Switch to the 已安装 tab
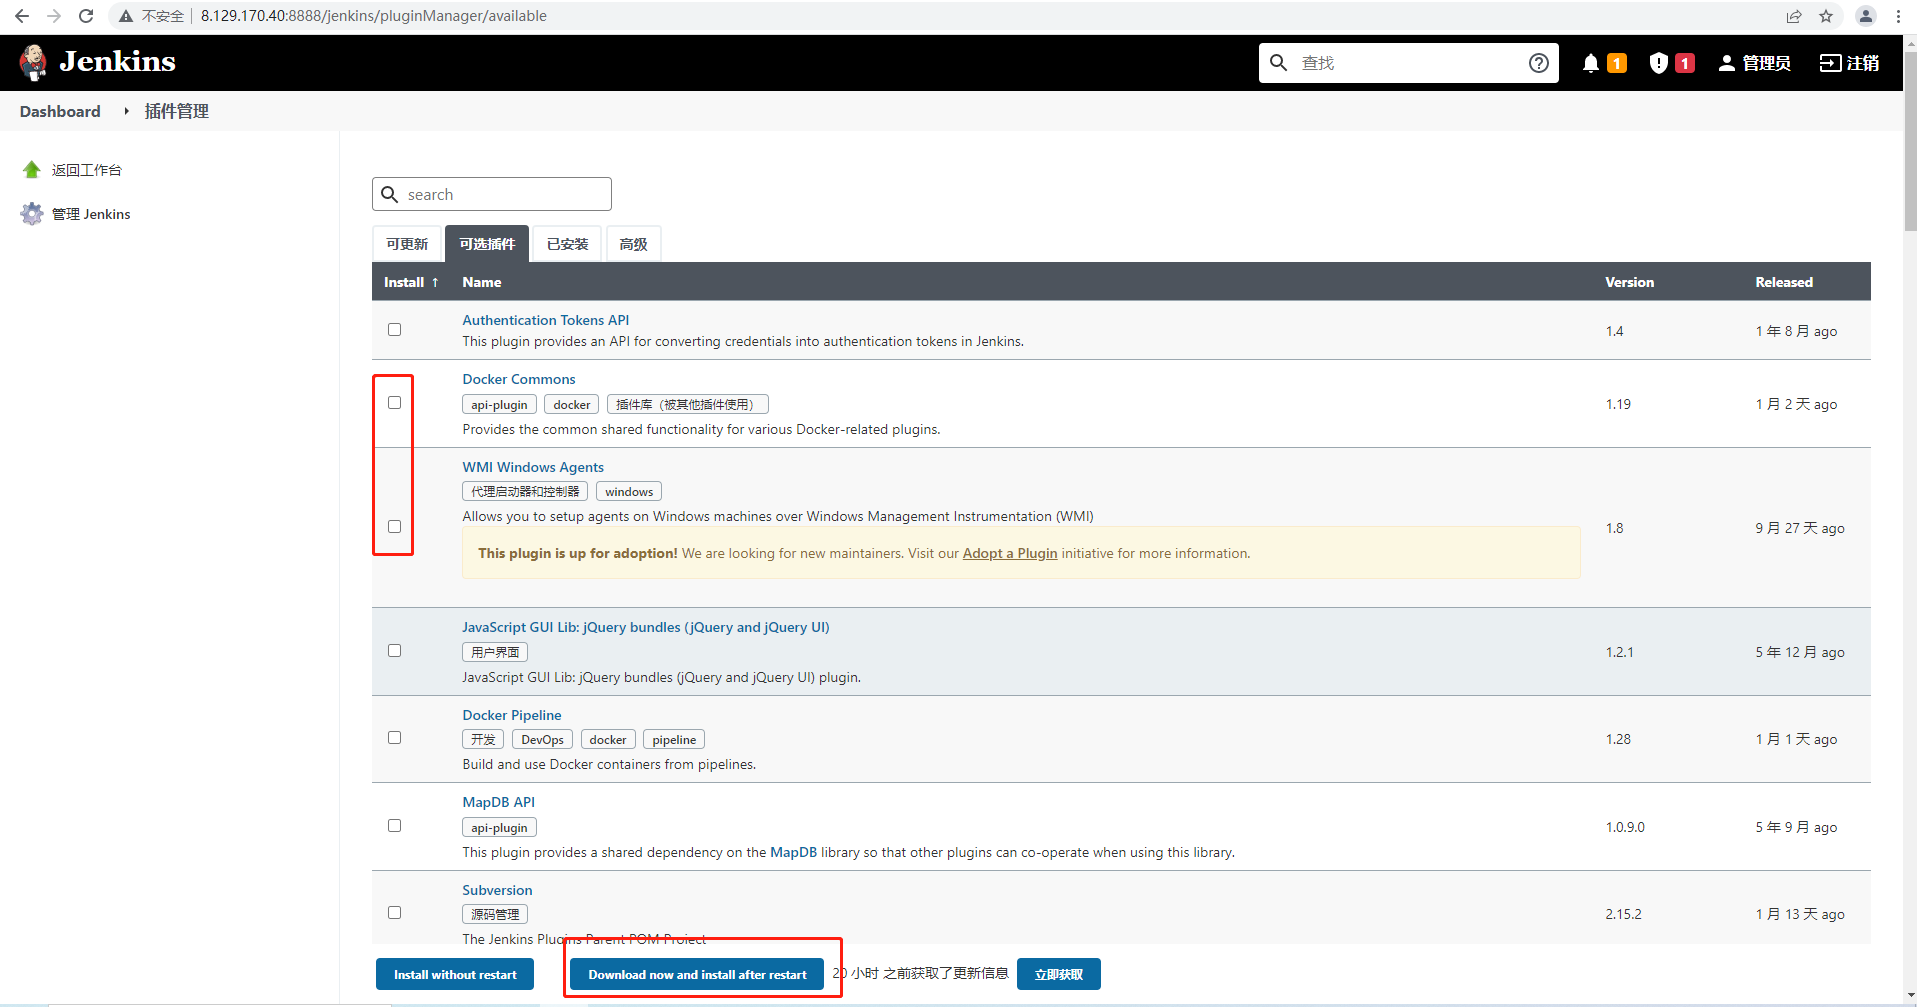 [x=566, y=243]
